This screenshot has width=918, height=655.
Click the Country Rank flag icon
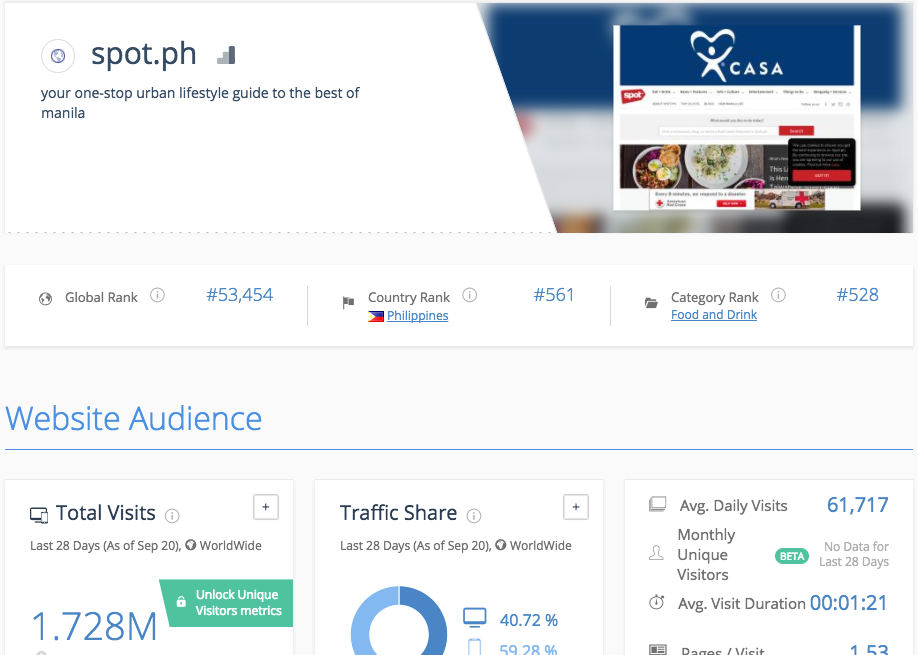coord(348,302)
